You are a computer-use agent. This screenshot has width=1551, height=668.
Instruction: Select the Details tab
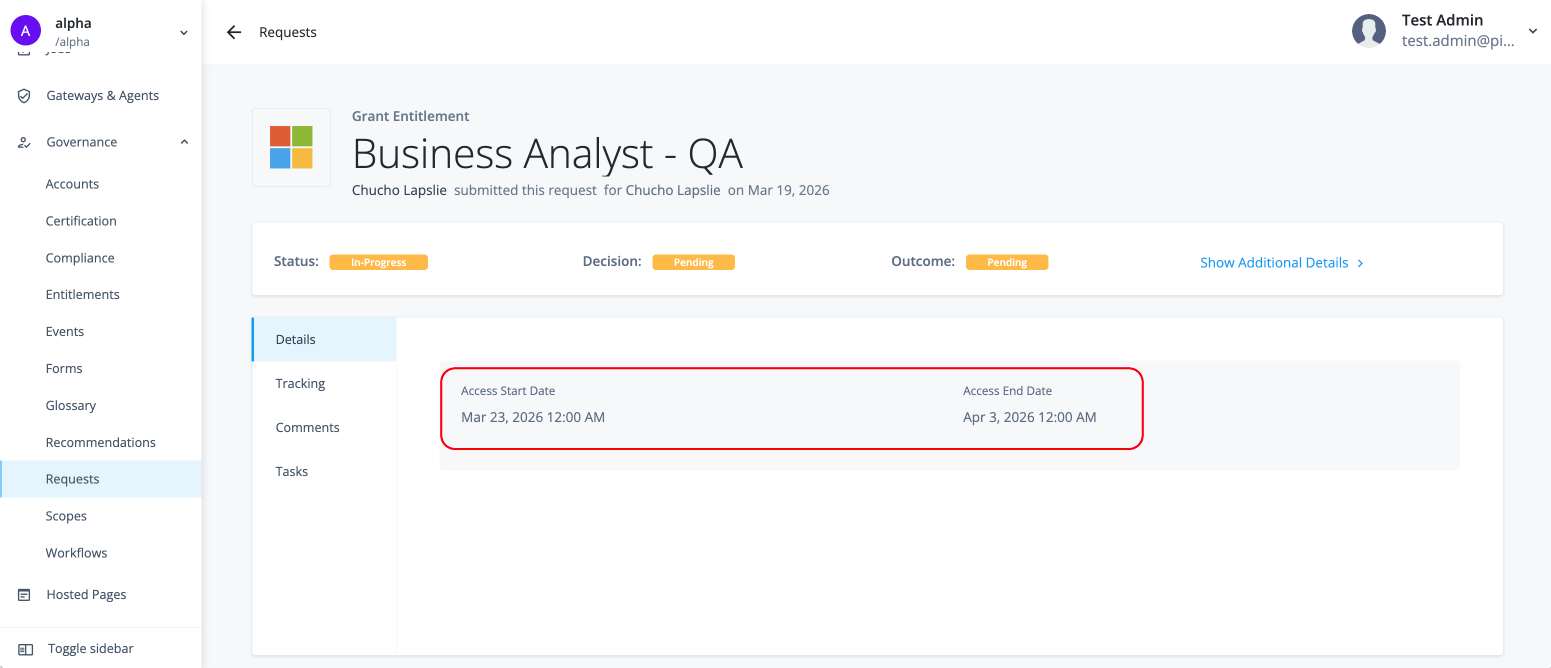click(x=324, y=340)
